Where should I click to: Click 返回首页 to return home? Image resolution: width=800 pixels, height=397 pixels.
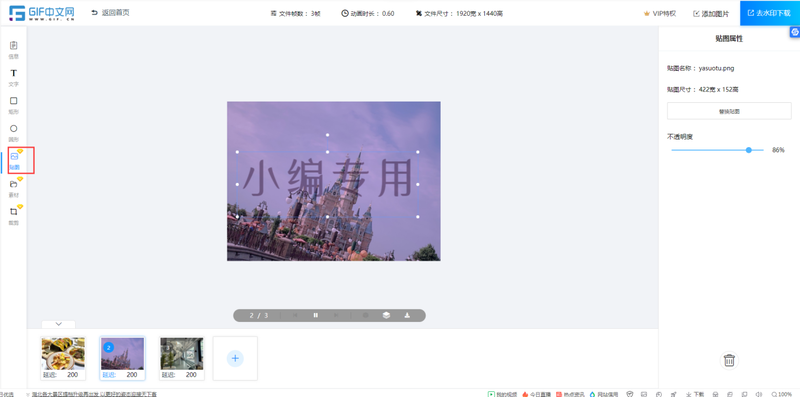coord(110,13)
